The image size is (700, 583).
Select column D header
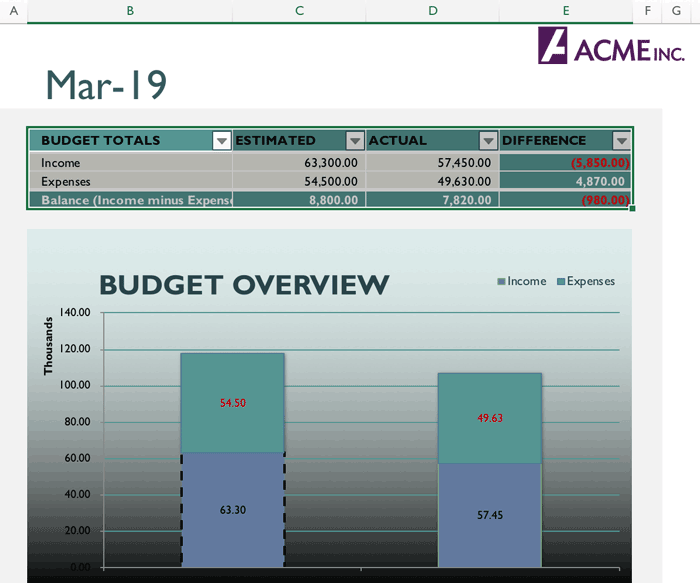point(432,10)
